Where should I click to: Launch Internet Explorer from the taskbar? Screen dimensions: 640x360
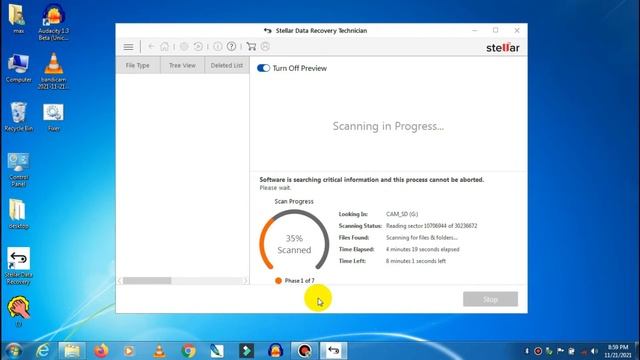(x=42, y=351)
